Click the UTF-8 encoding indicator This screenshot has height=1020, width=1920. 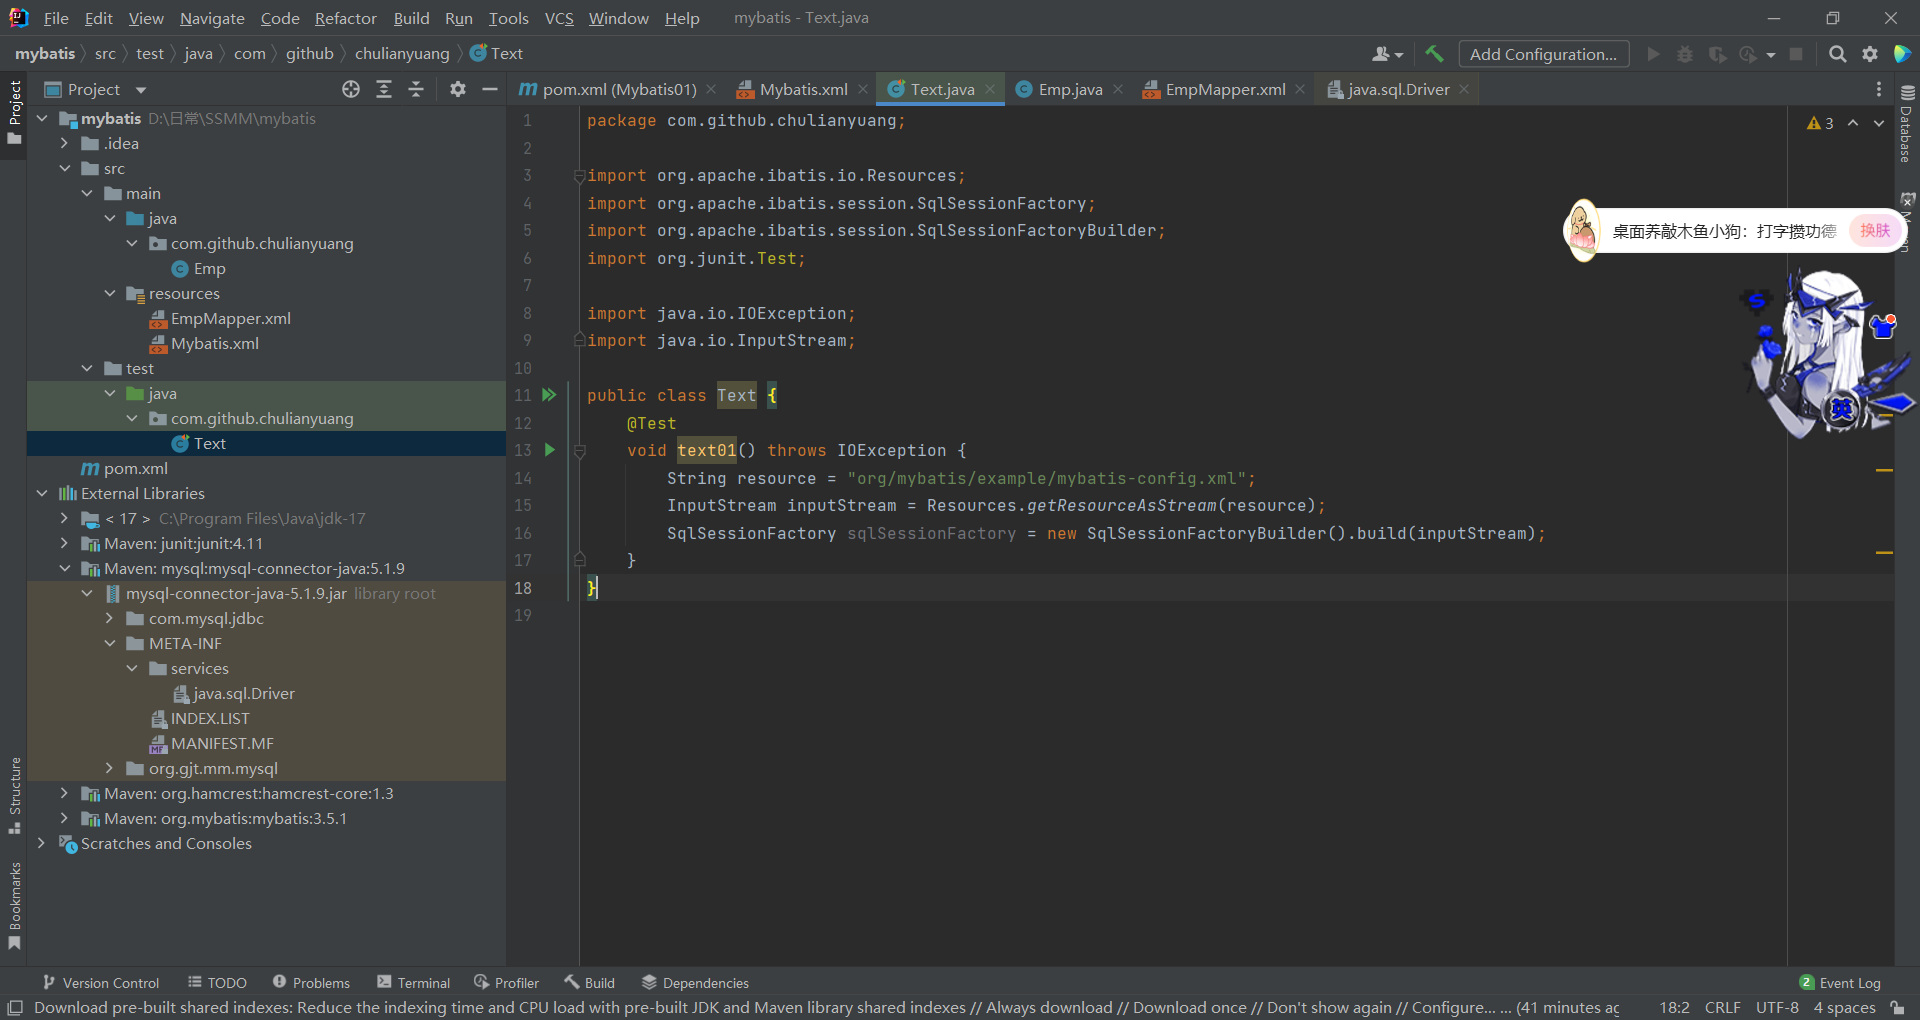1776,1007
